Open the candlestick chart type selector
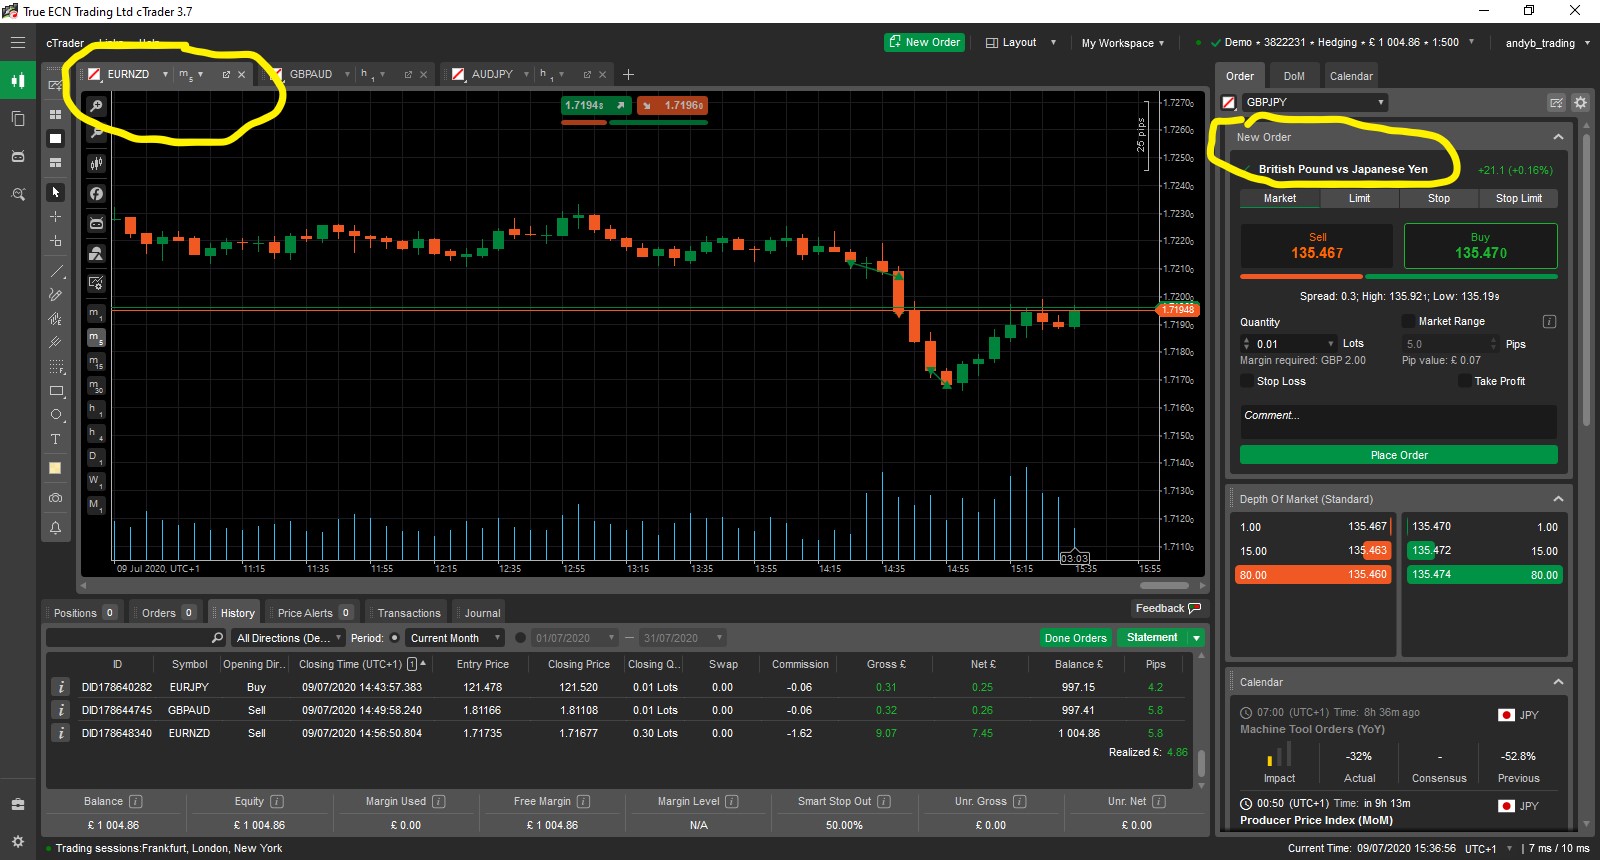Screen dimensions: 1600x860 [96, 163]
